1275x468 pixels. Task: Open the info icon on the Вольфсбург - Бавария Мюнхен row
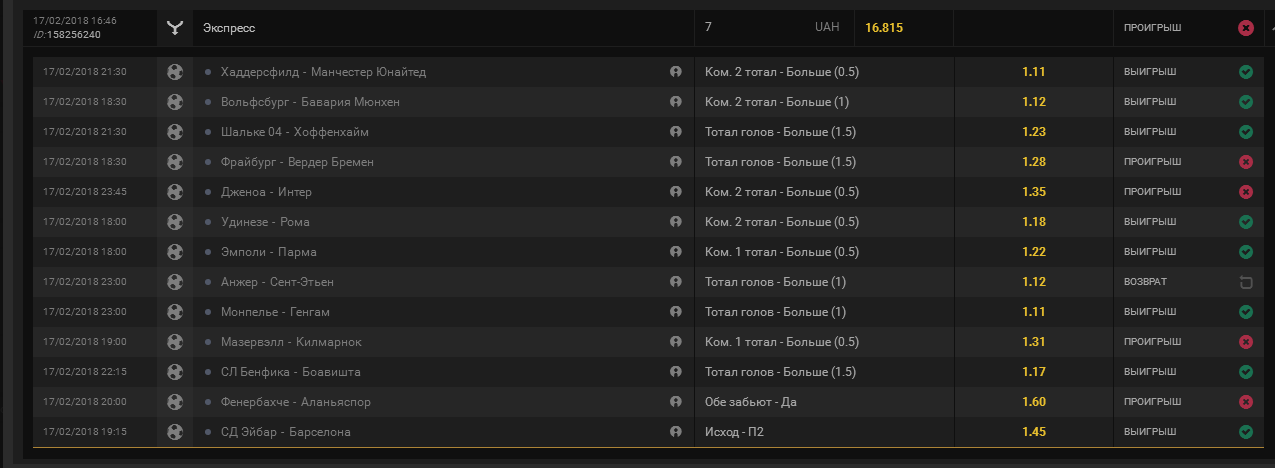point(676,102)
